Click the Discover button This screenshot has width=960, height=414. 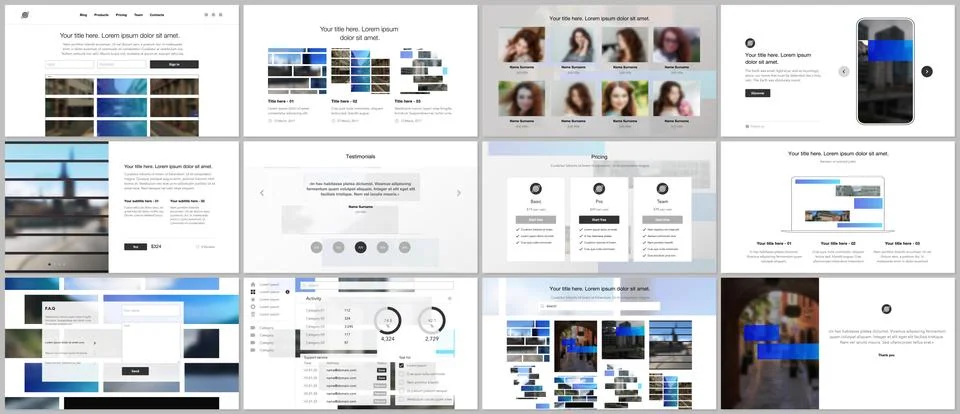click(757, 93)
